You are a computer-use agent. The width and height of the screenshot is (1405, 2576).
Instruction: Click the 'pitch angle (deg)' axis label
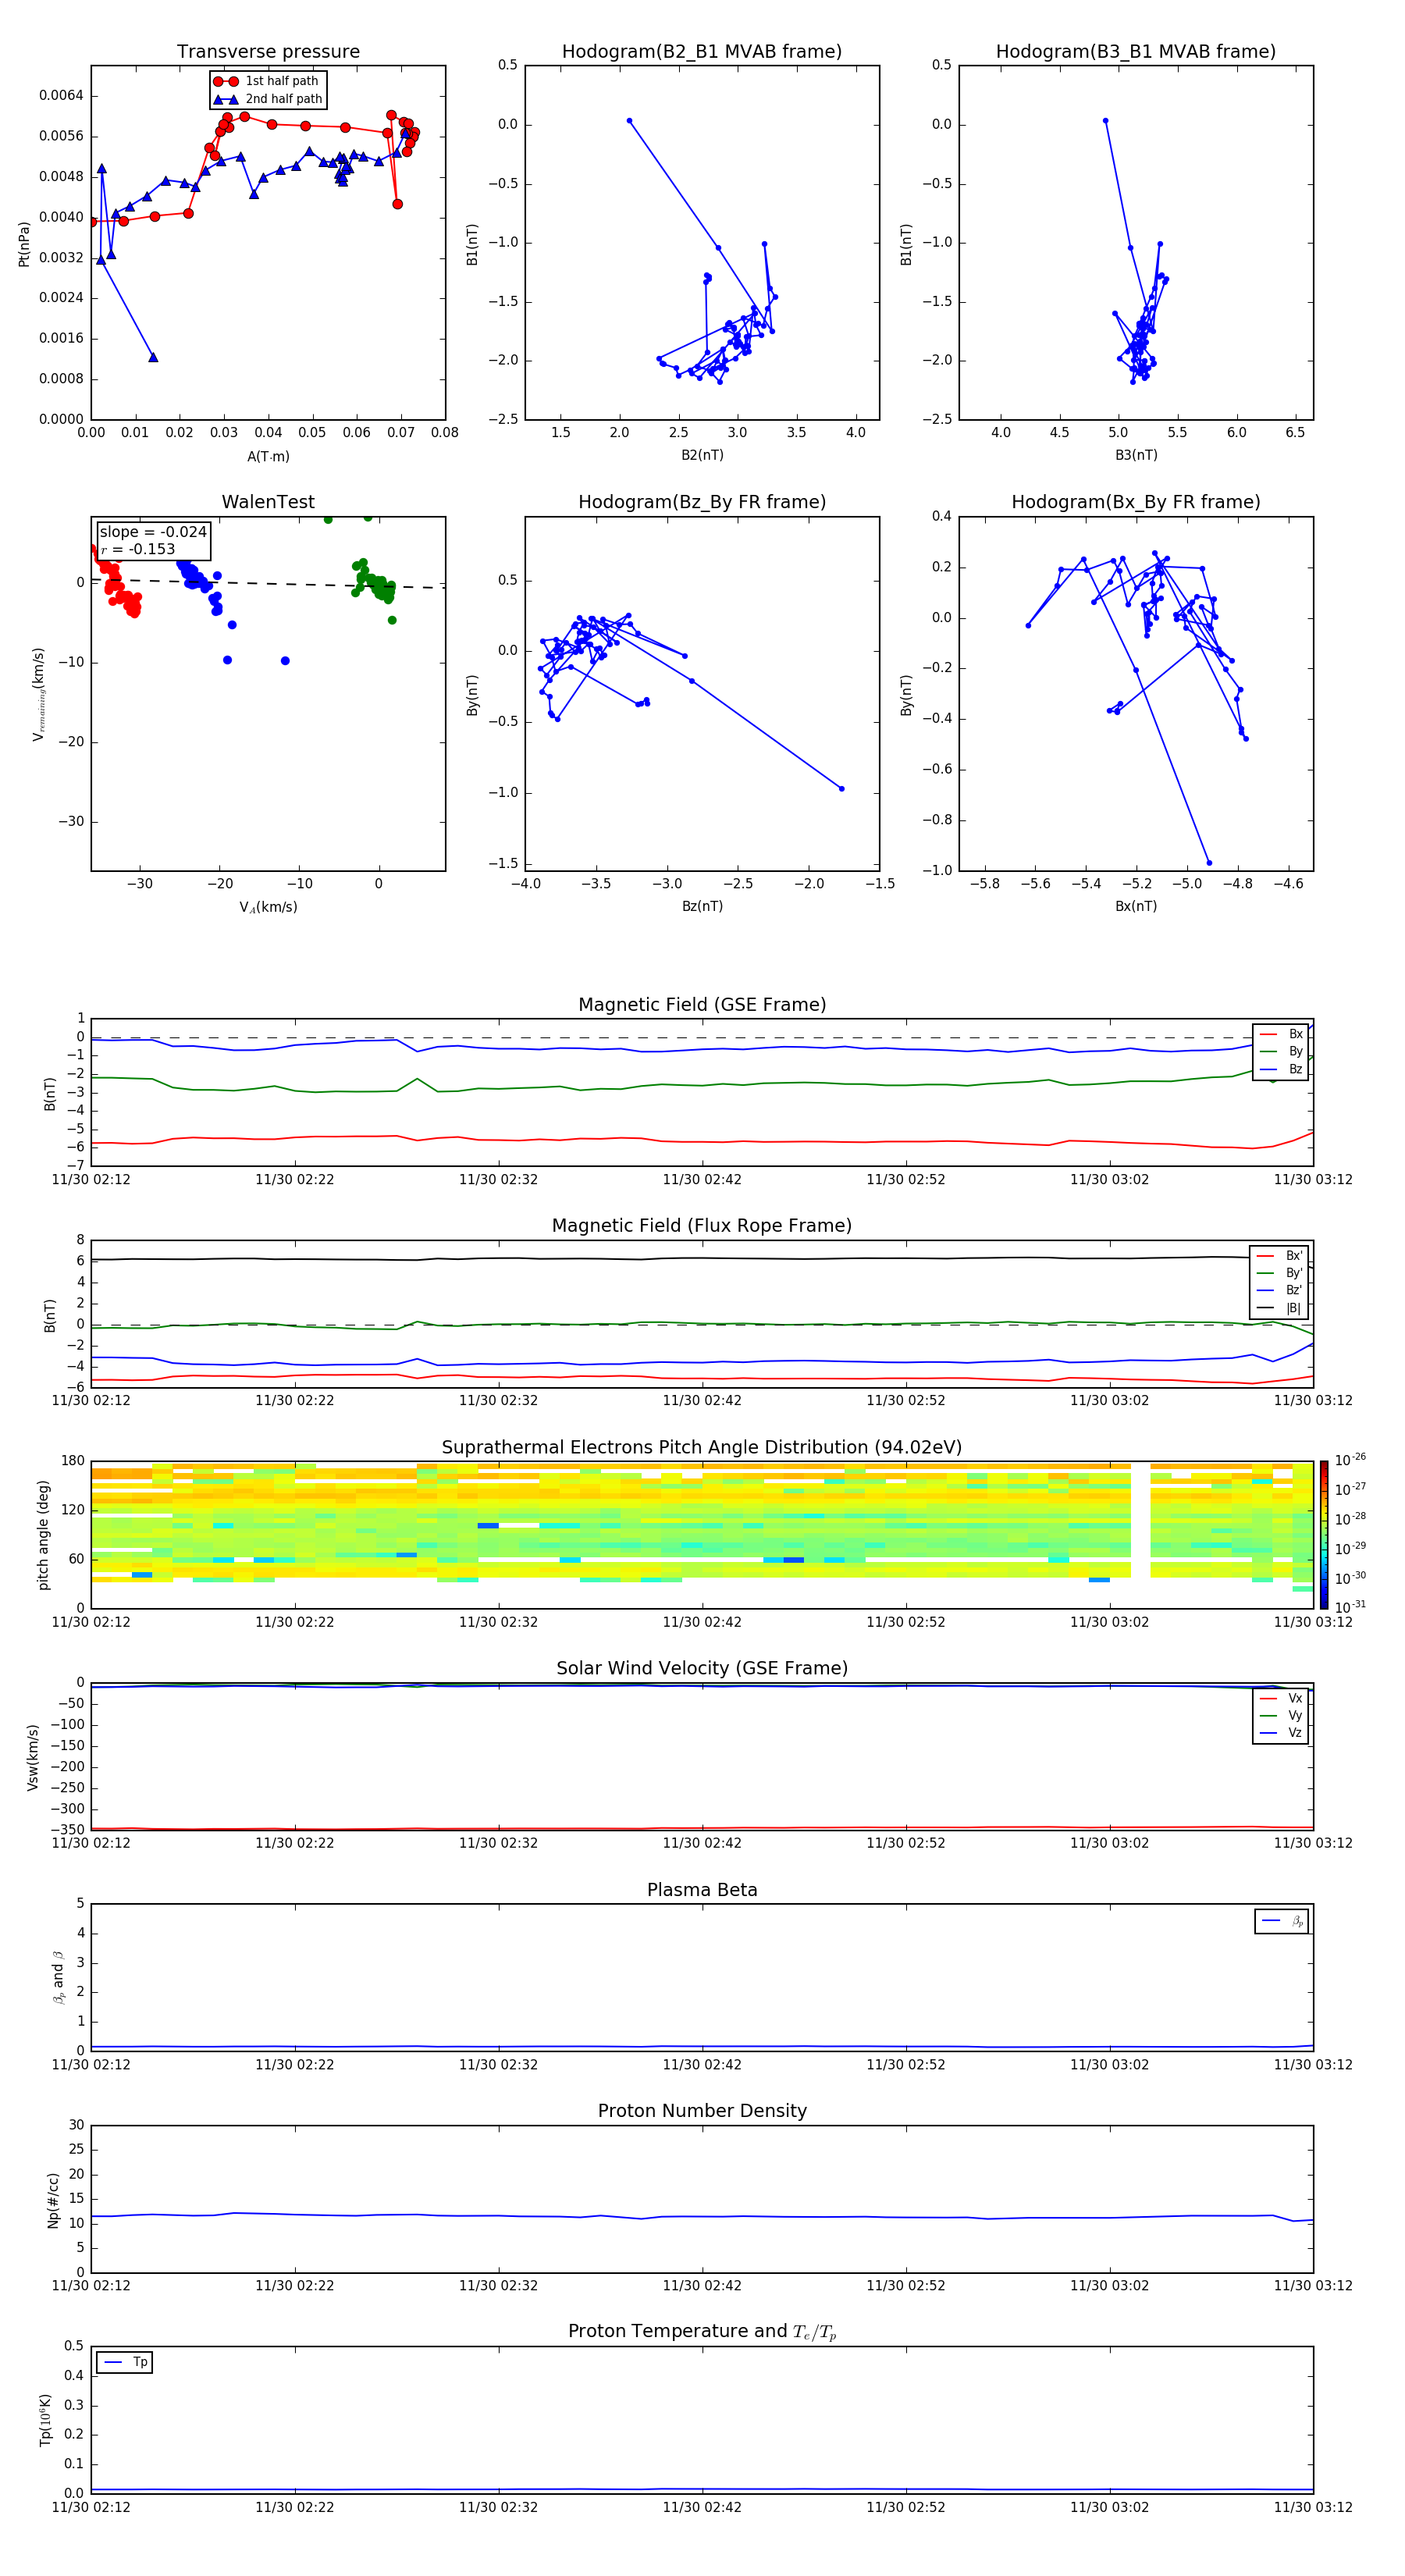(43, 1535)
